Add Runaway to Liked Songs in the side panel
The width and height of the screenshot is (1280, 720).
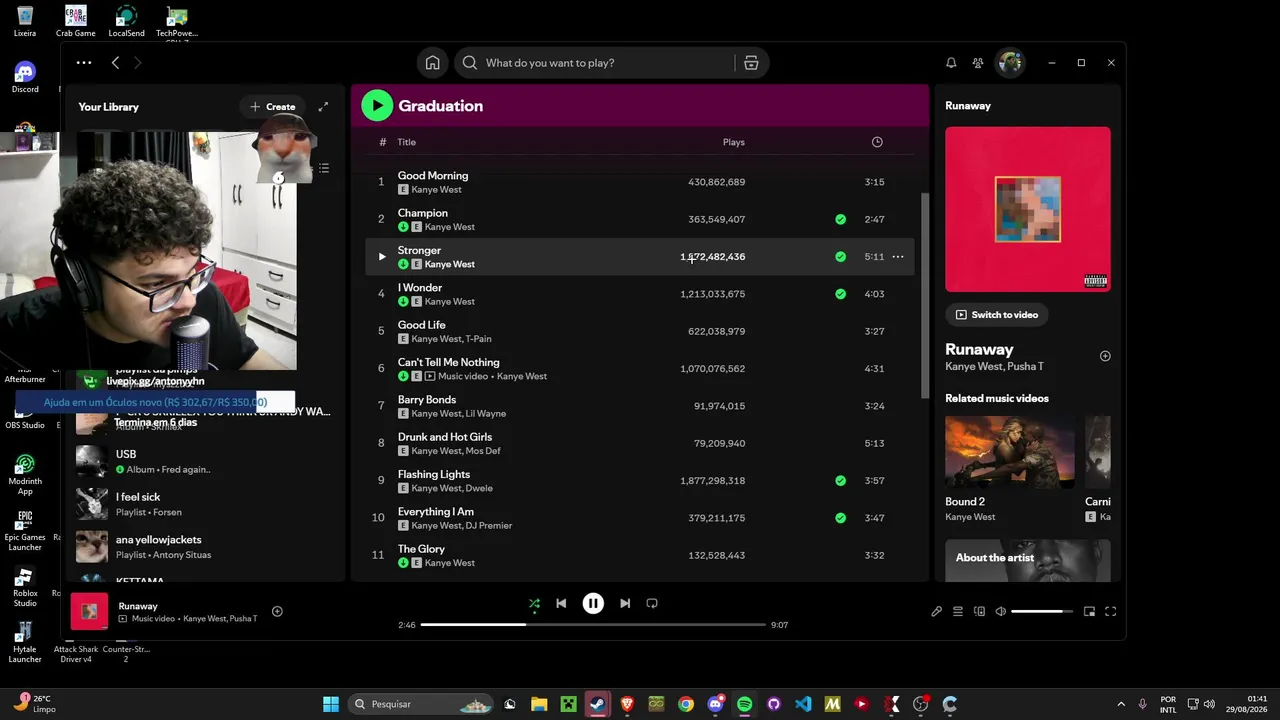1105,356
